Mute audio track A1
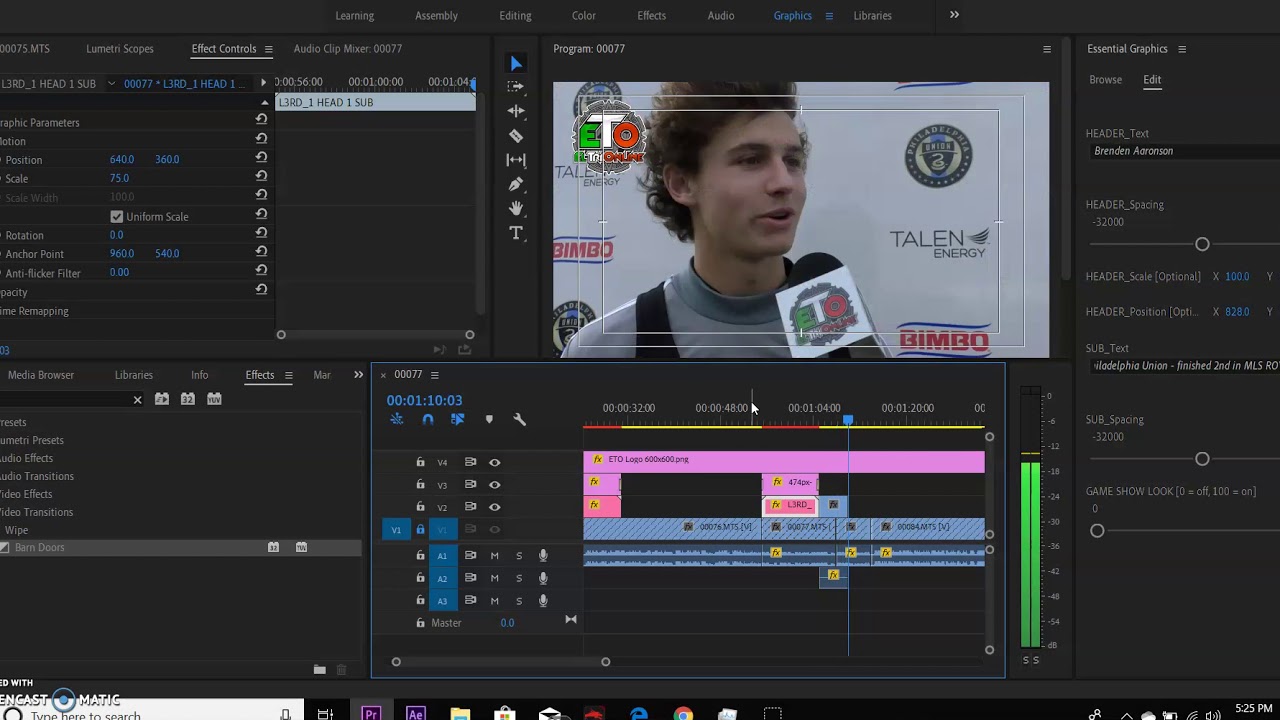Viewport: 1280px width, 720px height. click(x=494, y=555)
